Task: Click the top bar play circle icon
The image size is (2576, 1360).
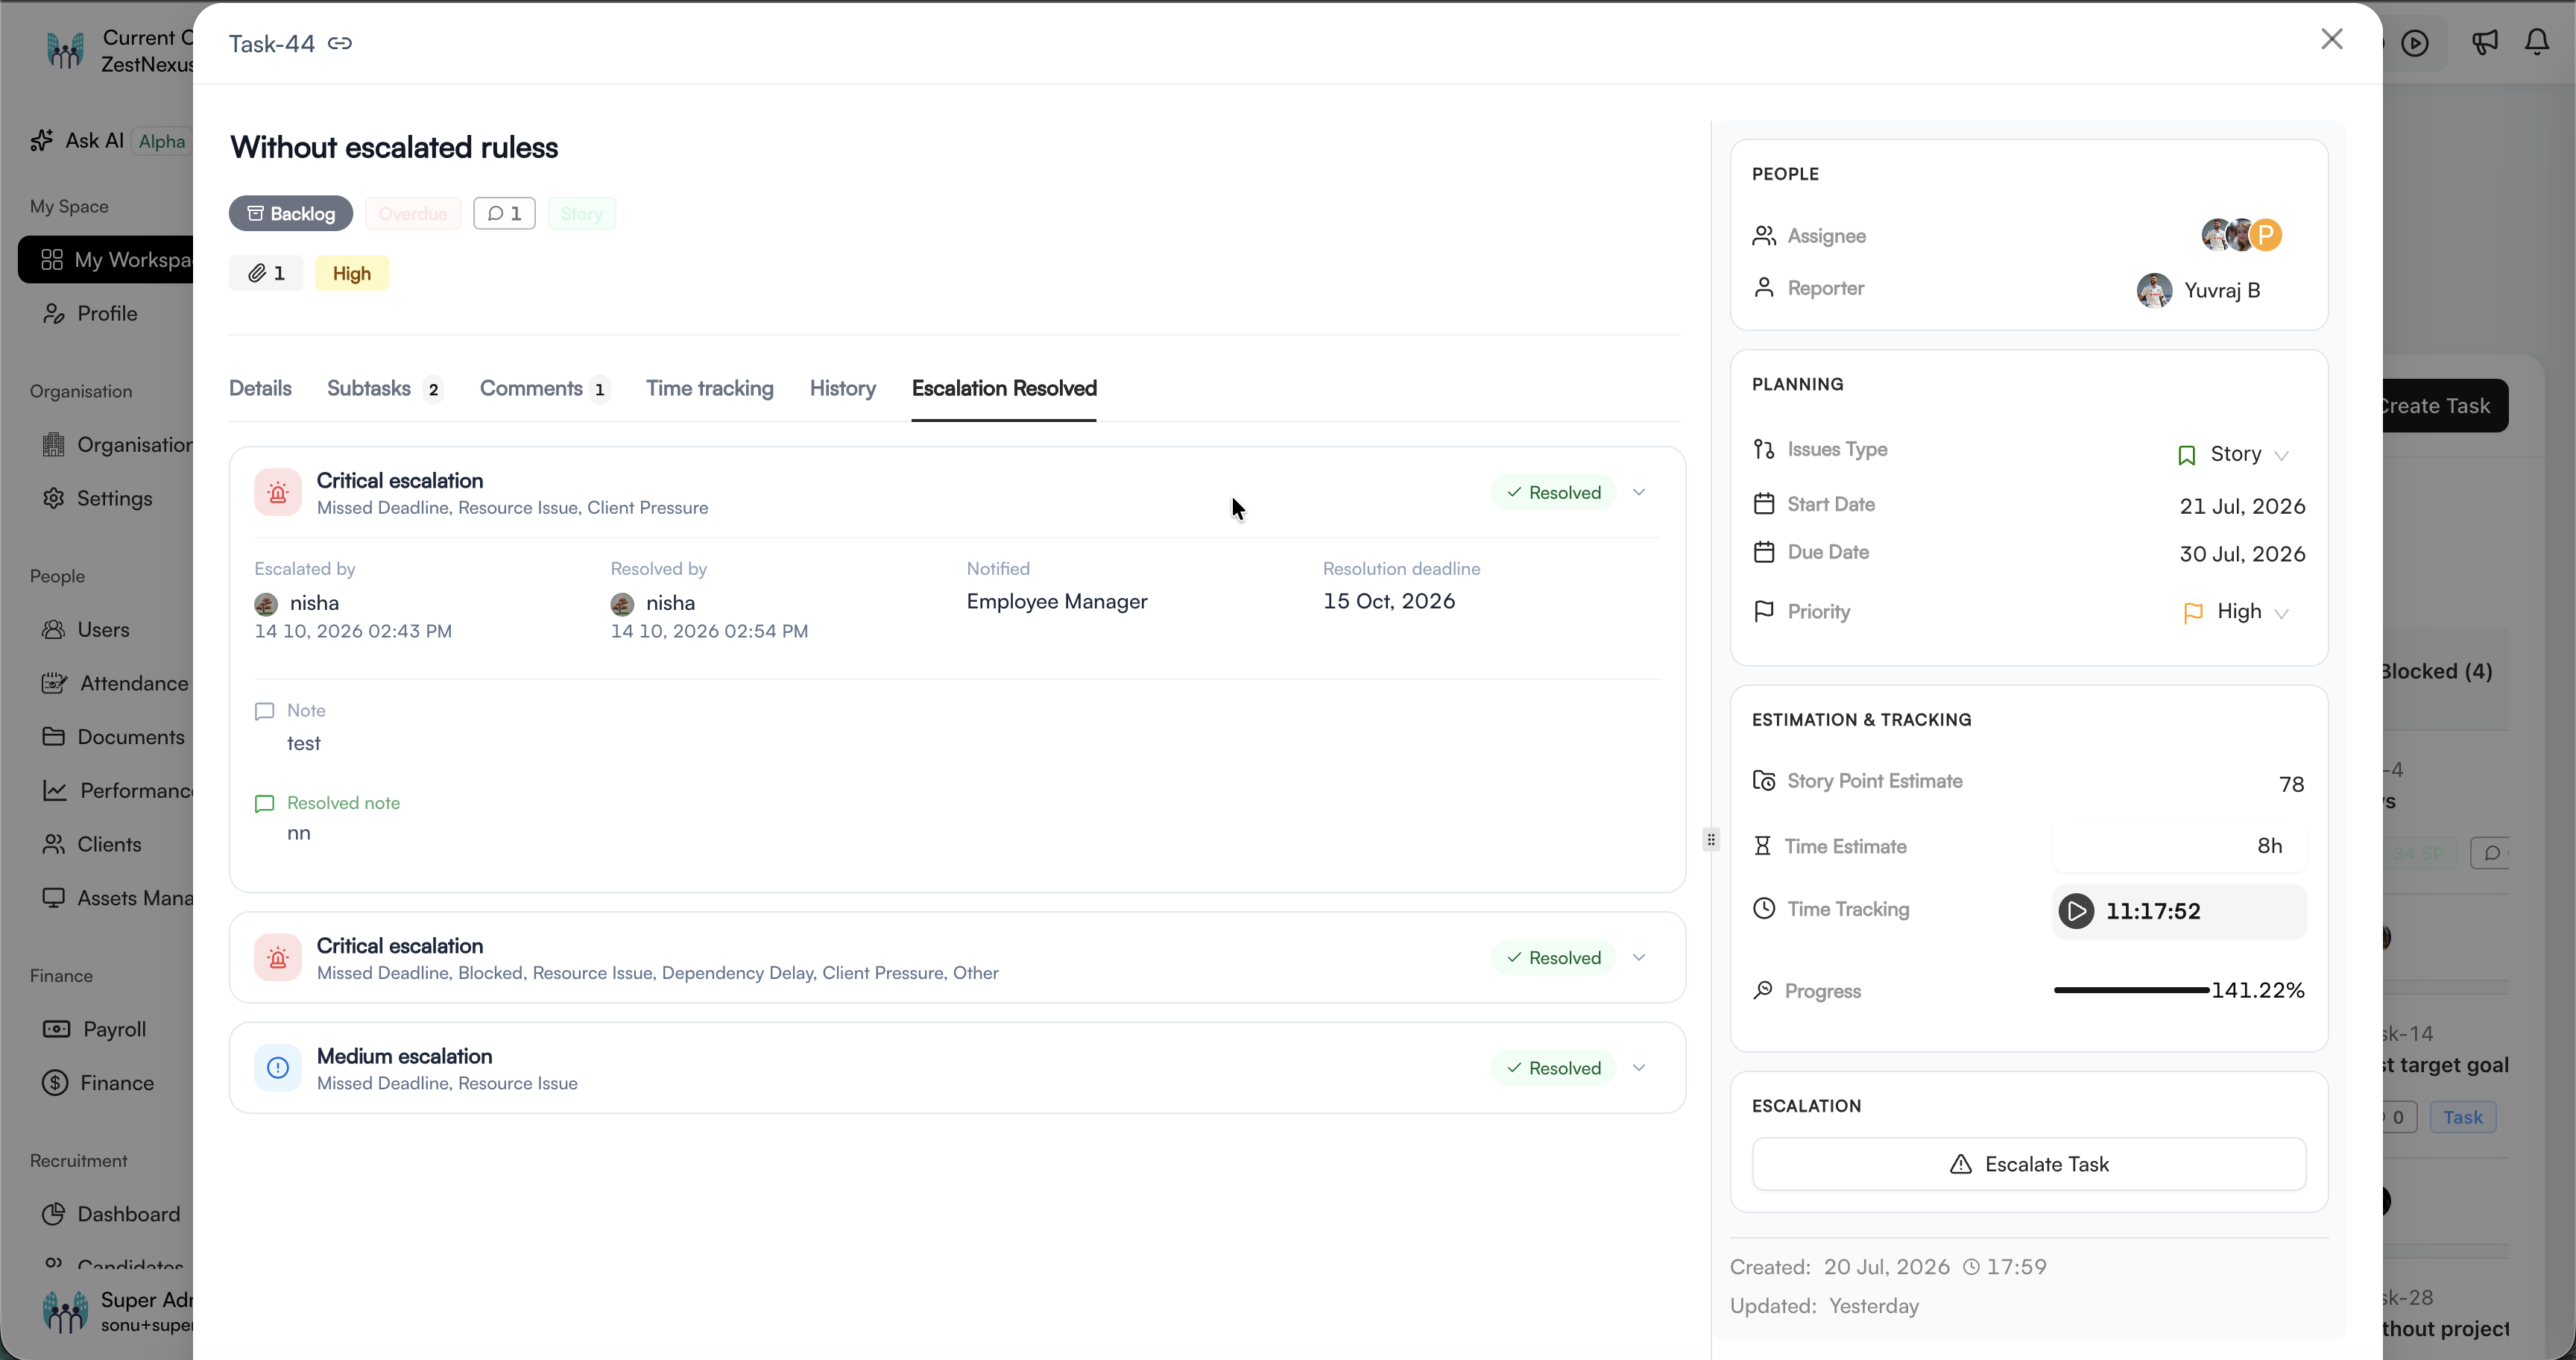Action: pyautogui.click(x=2415, y=43)
